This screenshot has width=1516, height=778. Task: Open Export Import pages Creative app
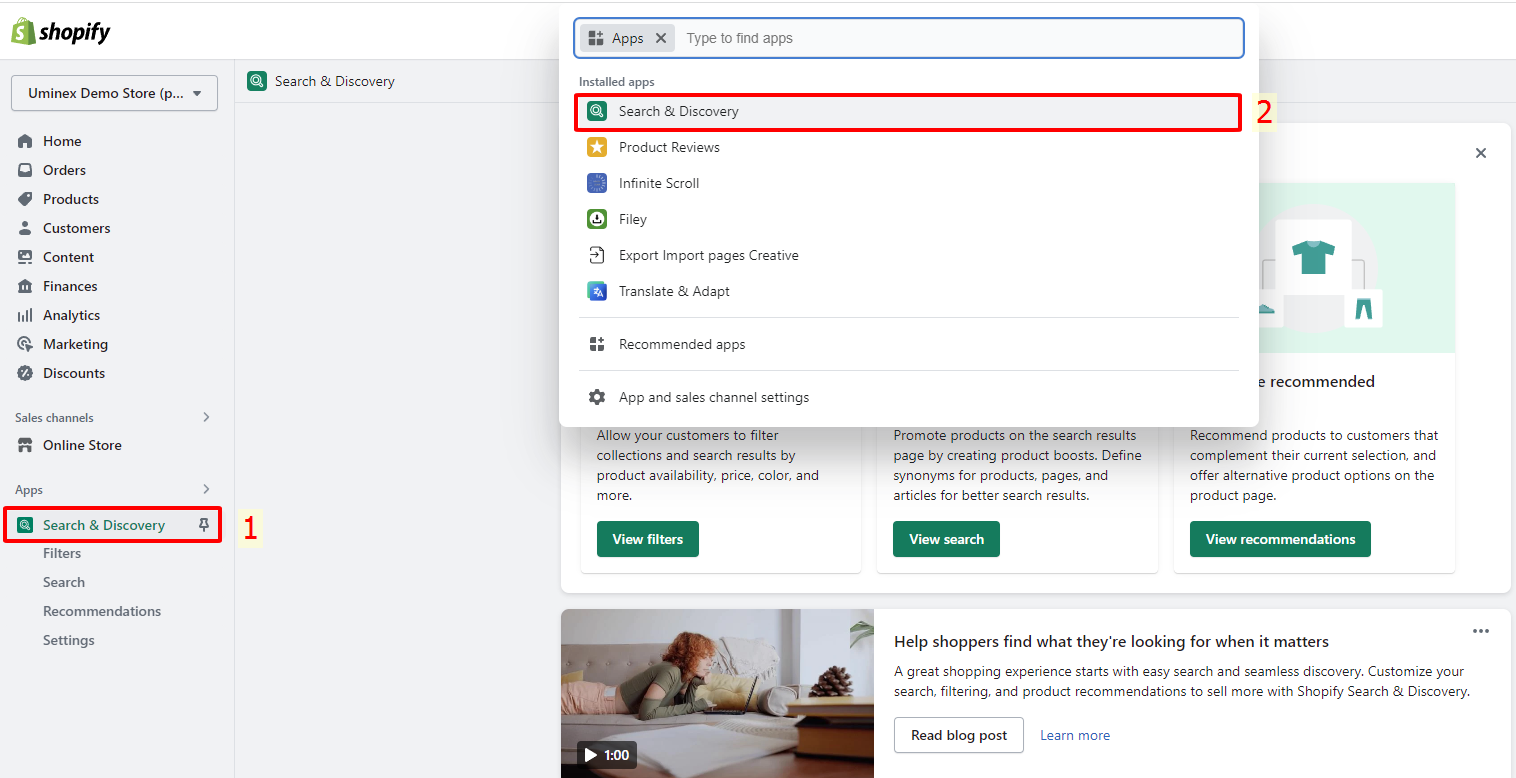pyautogui.click(x=708, y=255)
